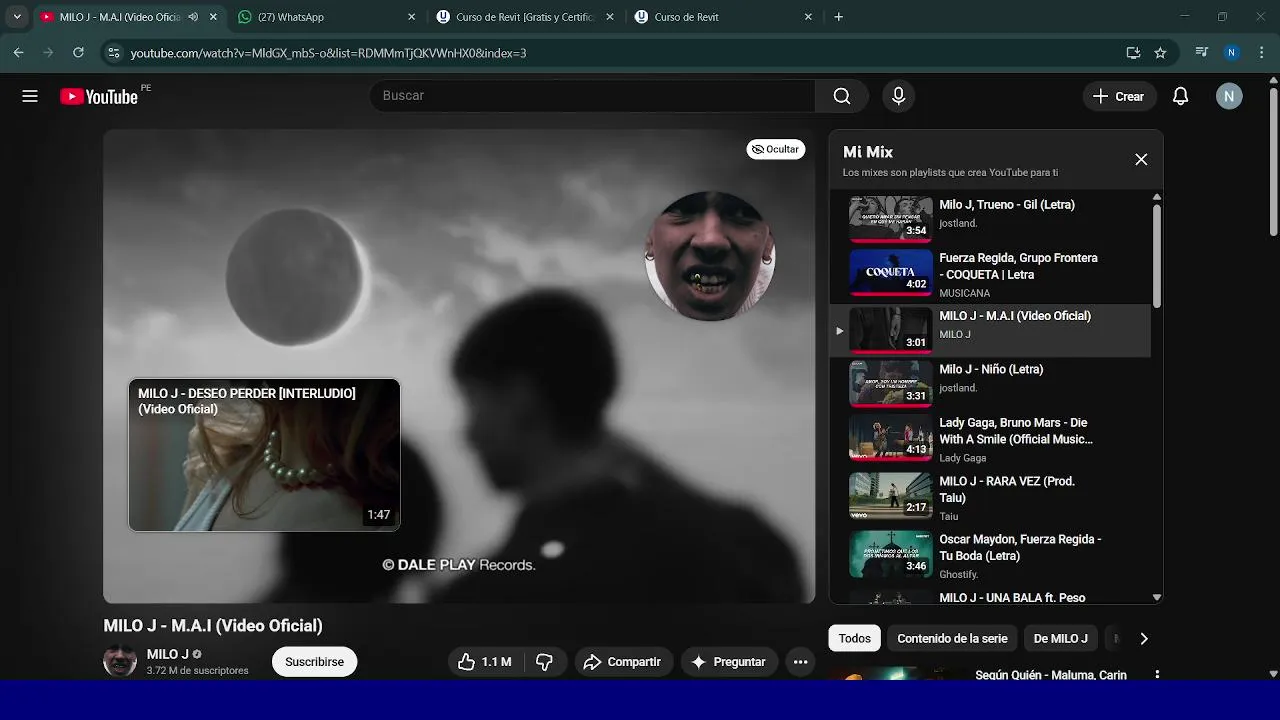Switch to the last Curso de Revit tab
Image resolution: width=1280 pixels, height=720 pixels.
(724, 17)
